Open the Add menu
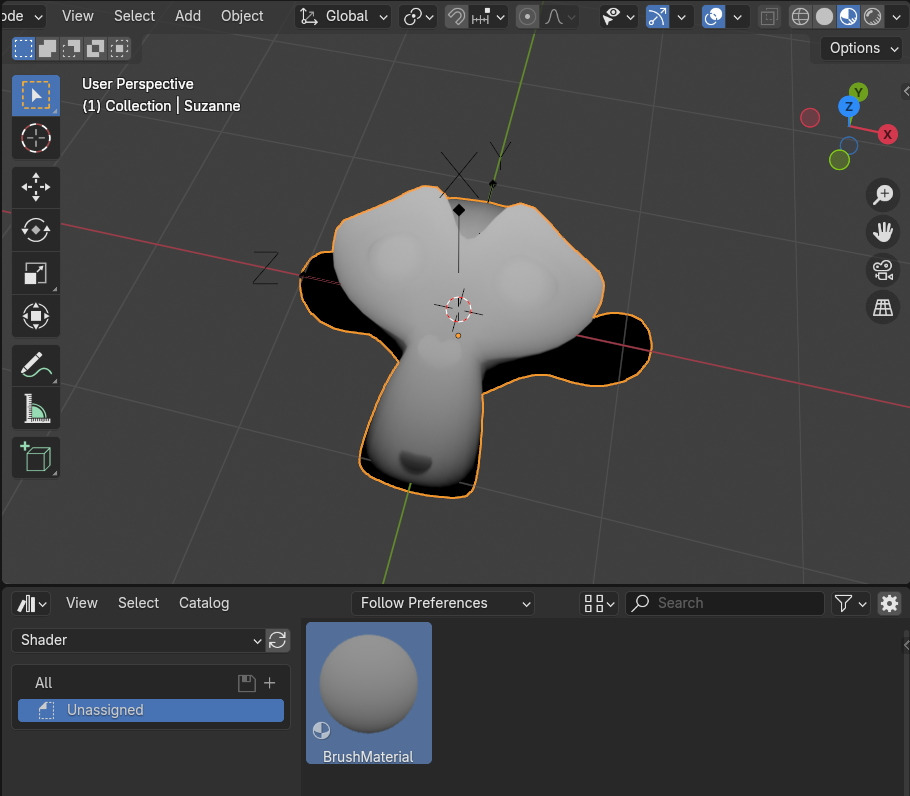 click(188, 16)
